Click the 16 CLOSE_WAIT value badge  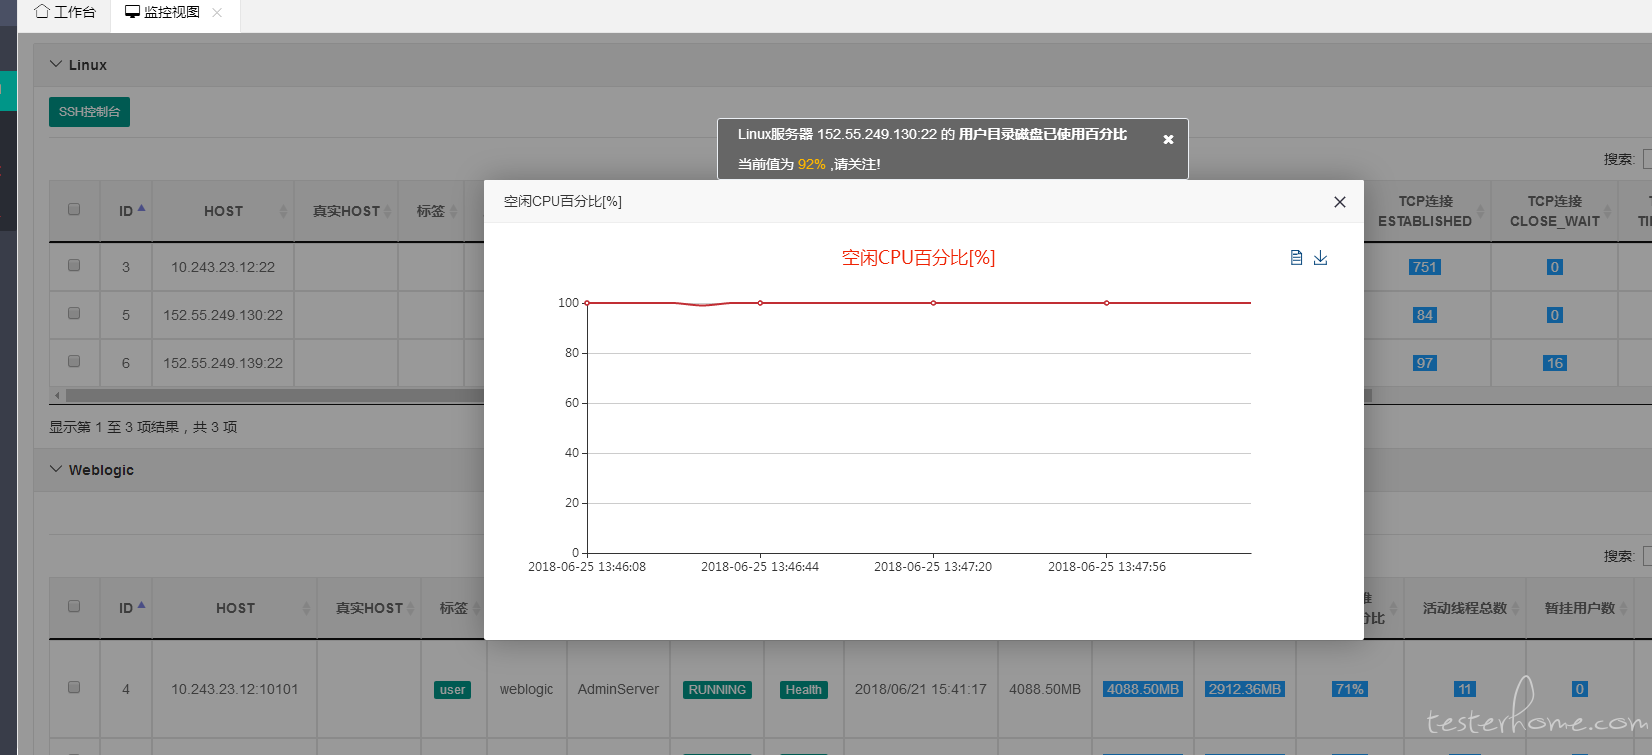(x=1554, y=363)
